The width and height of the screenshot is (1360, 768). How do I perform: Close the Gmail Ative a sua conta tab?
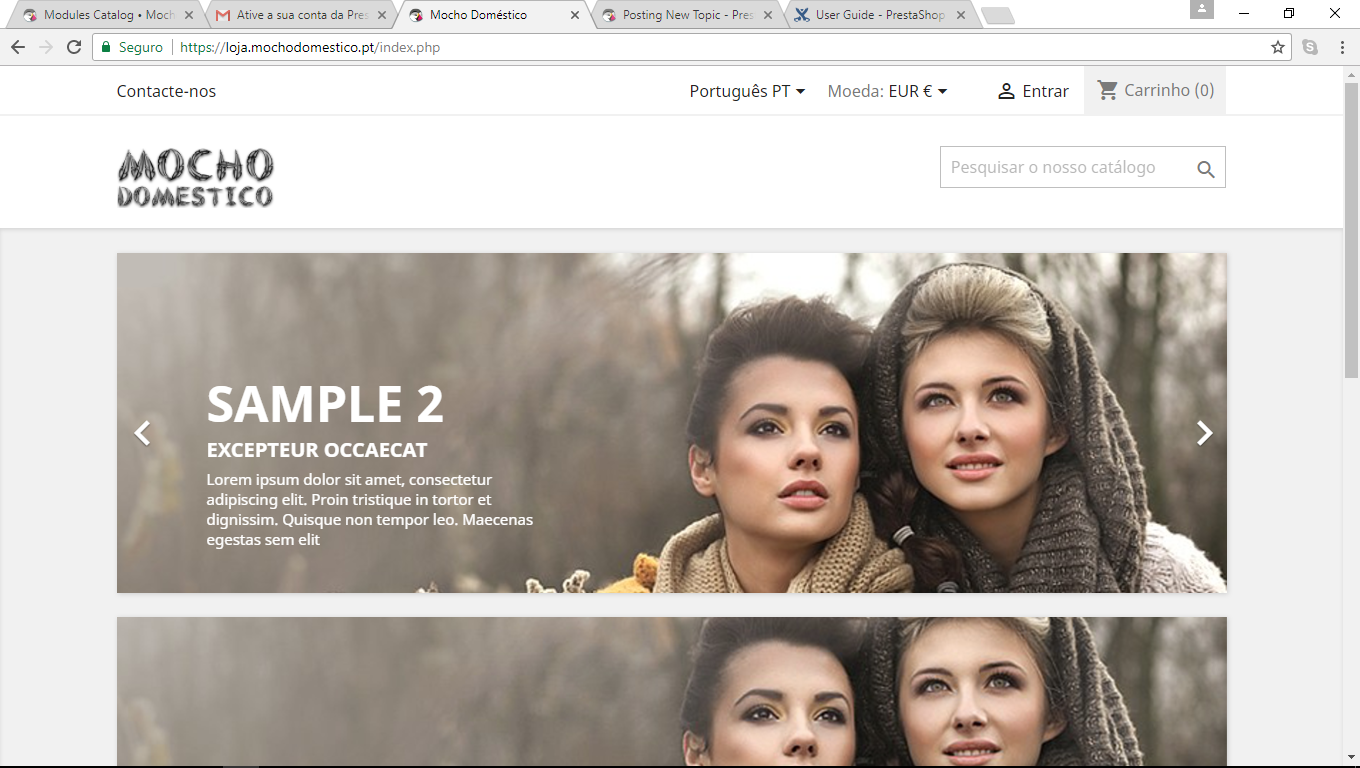pyautogui.click(x=382, y=15)
